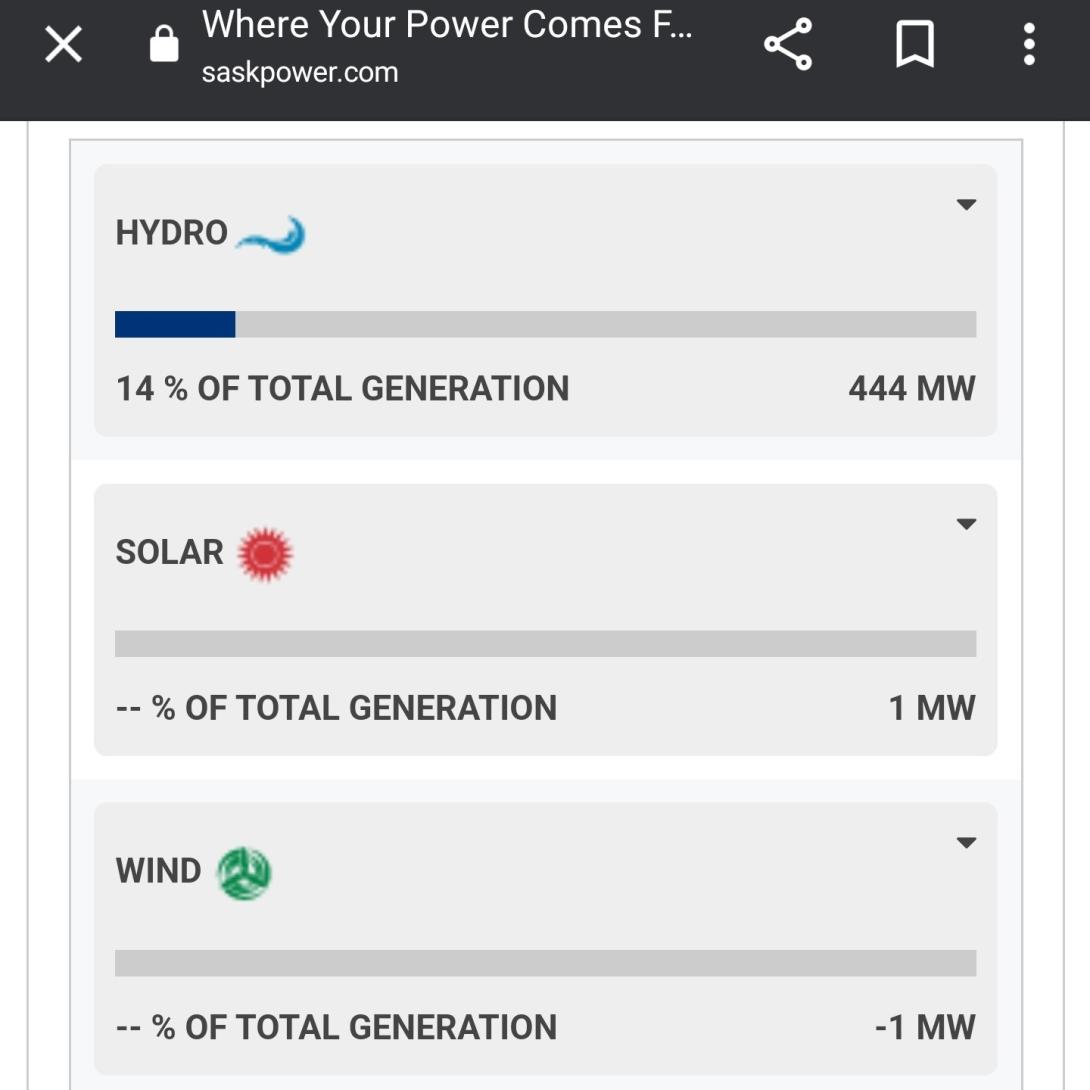The width and height of the screenshot is (1090, 1090).
Task: Tap the padlock site security icon
Action: tap(163, 45)
